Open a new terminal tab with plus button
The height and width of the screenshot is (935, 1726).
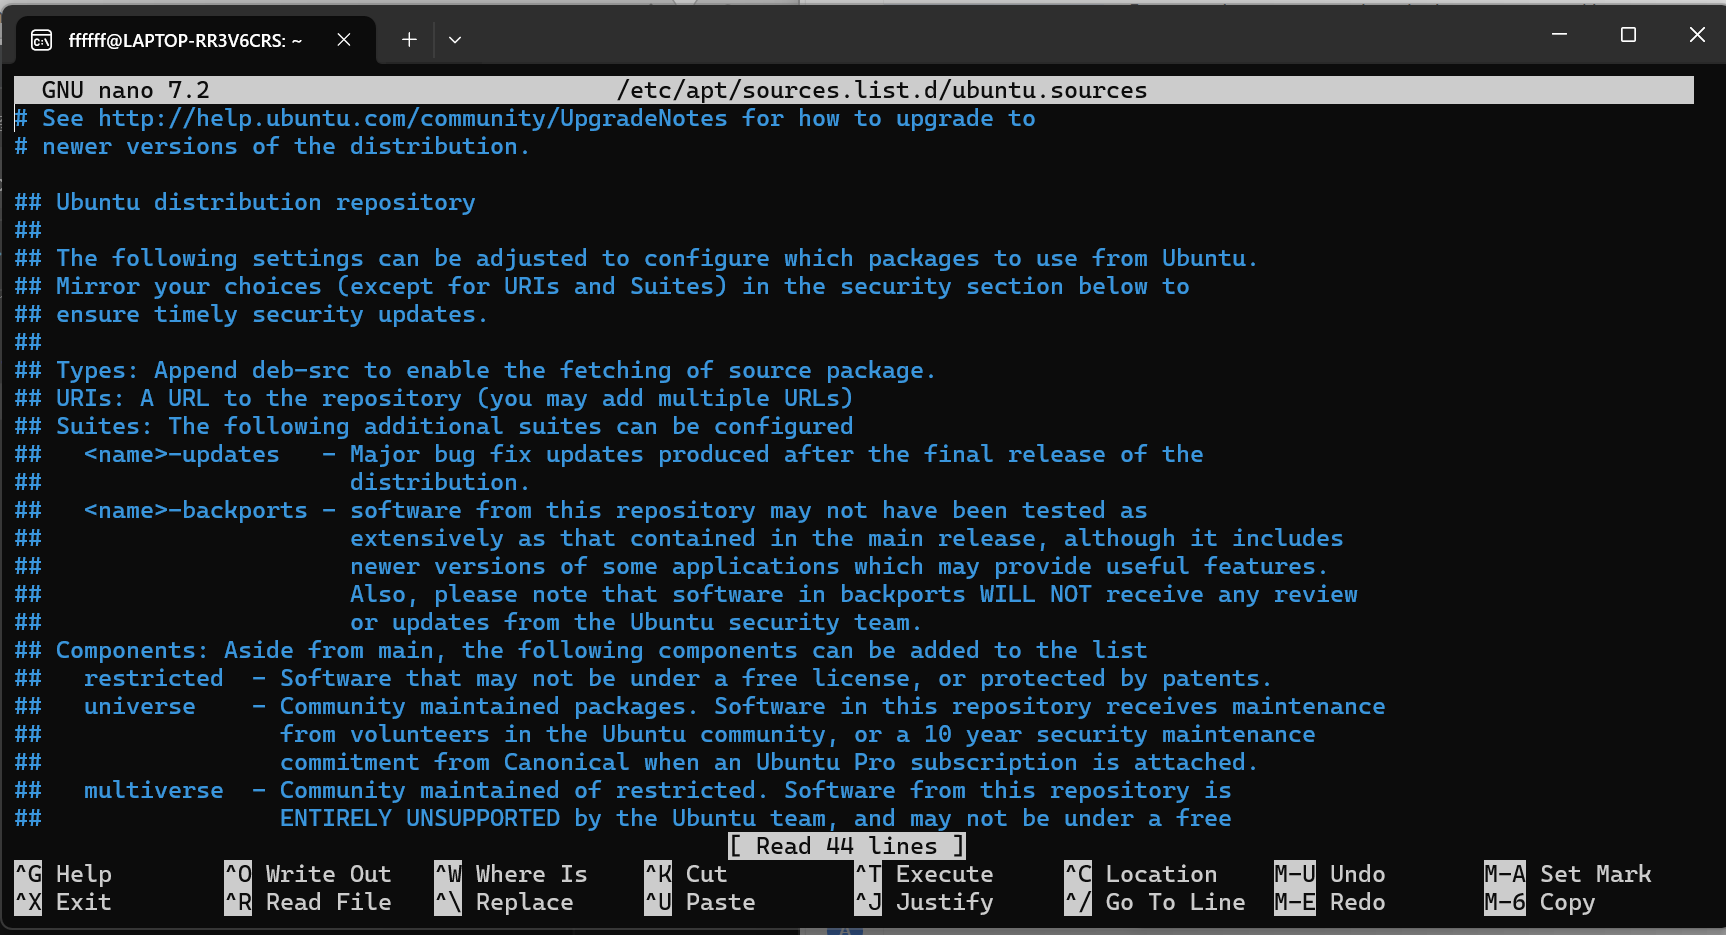pos(409,40)
